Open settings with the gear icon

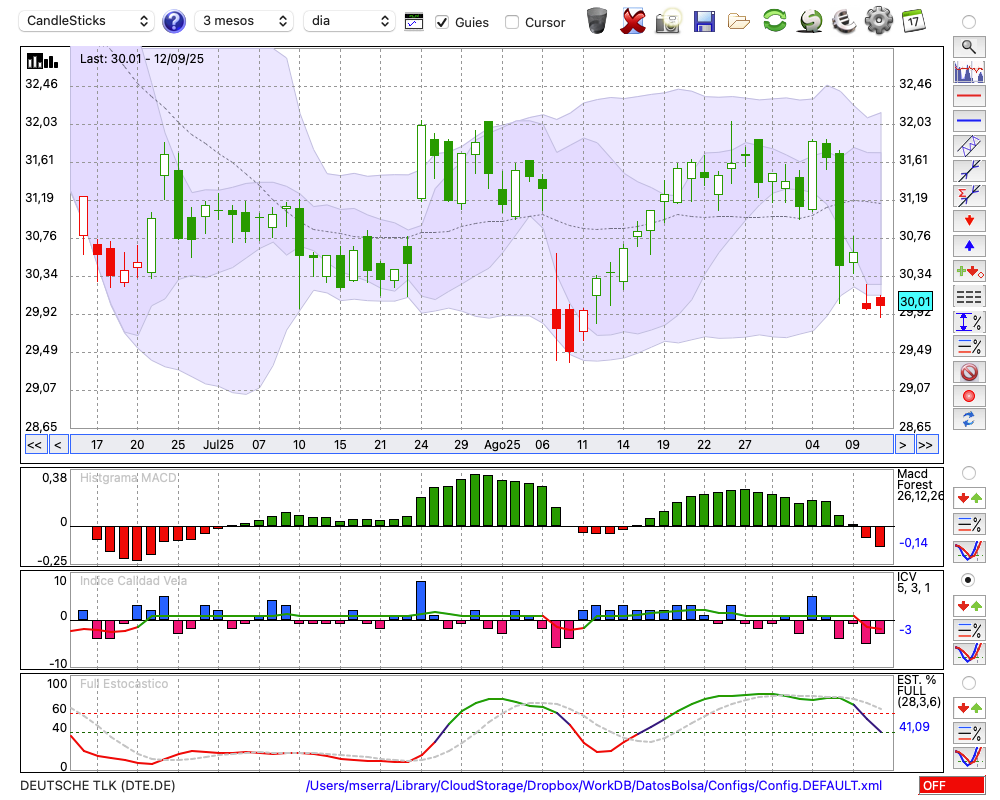[x=879, y=21]
